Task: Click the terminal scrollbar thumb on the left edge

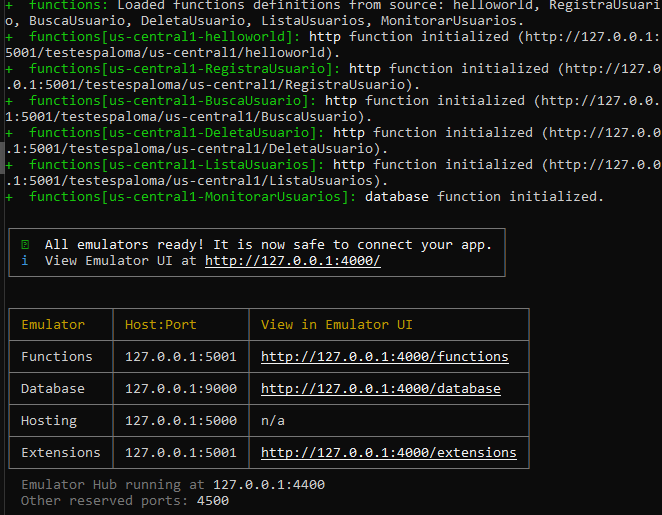Action: click(x=2, y=157)
